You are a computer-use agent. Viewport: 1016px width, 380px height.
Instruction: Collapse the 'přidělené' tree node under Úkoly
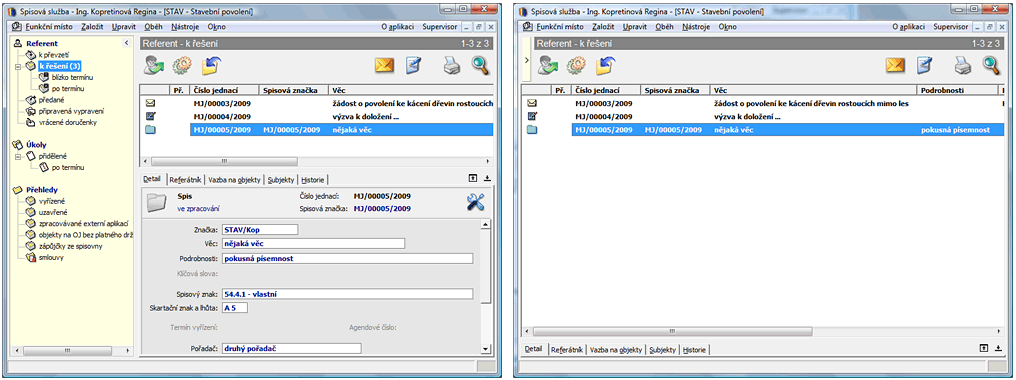point(17,156)
